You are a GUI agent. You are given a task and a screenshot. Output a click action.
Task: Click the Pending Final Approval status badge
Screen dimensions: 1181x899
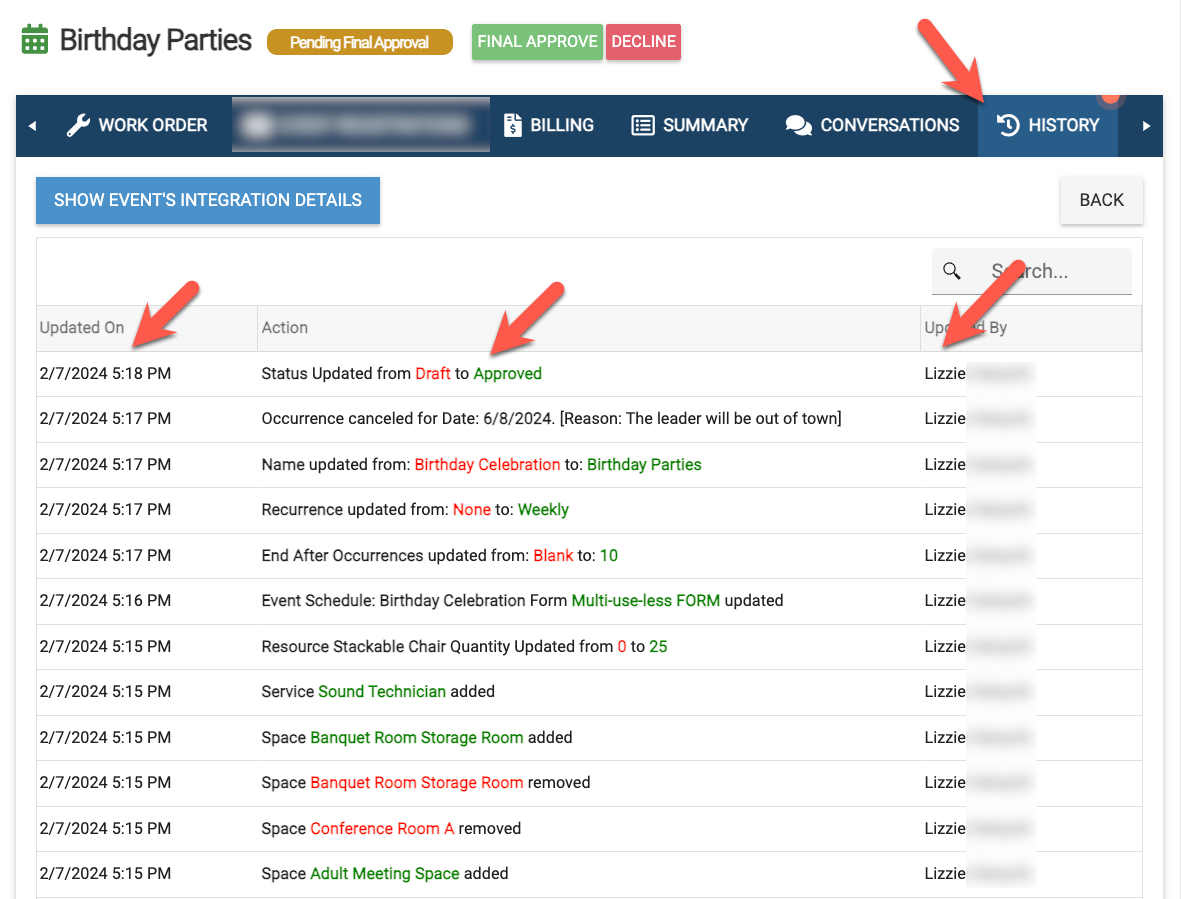tap(359, 42)
